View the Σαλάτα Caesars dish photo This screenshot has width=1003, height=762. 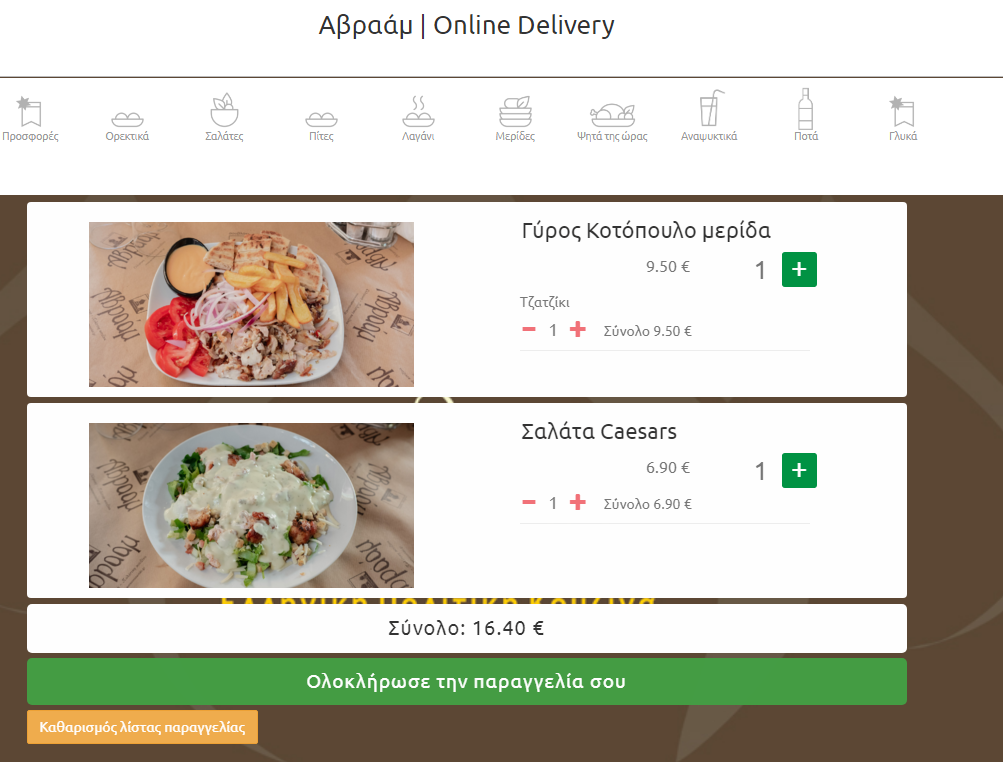click(x=251, y=505)
